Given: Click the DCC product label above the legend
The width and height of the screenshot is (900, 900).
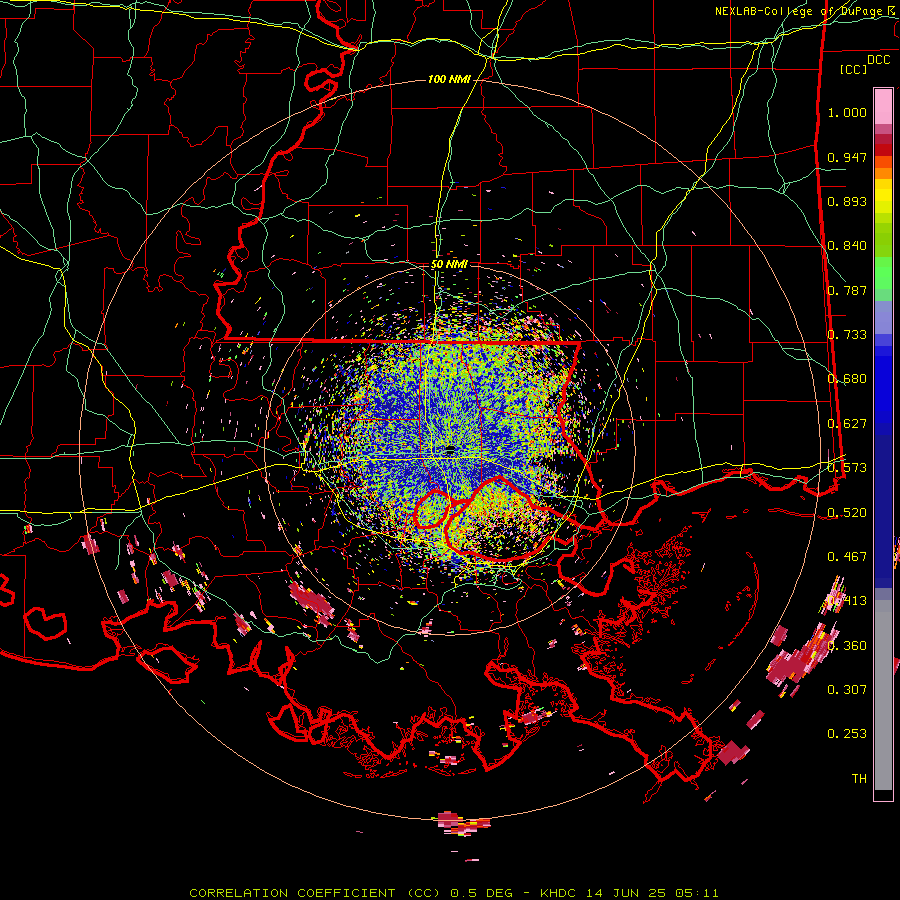Looking at the screenshot, I should [878, 60].
